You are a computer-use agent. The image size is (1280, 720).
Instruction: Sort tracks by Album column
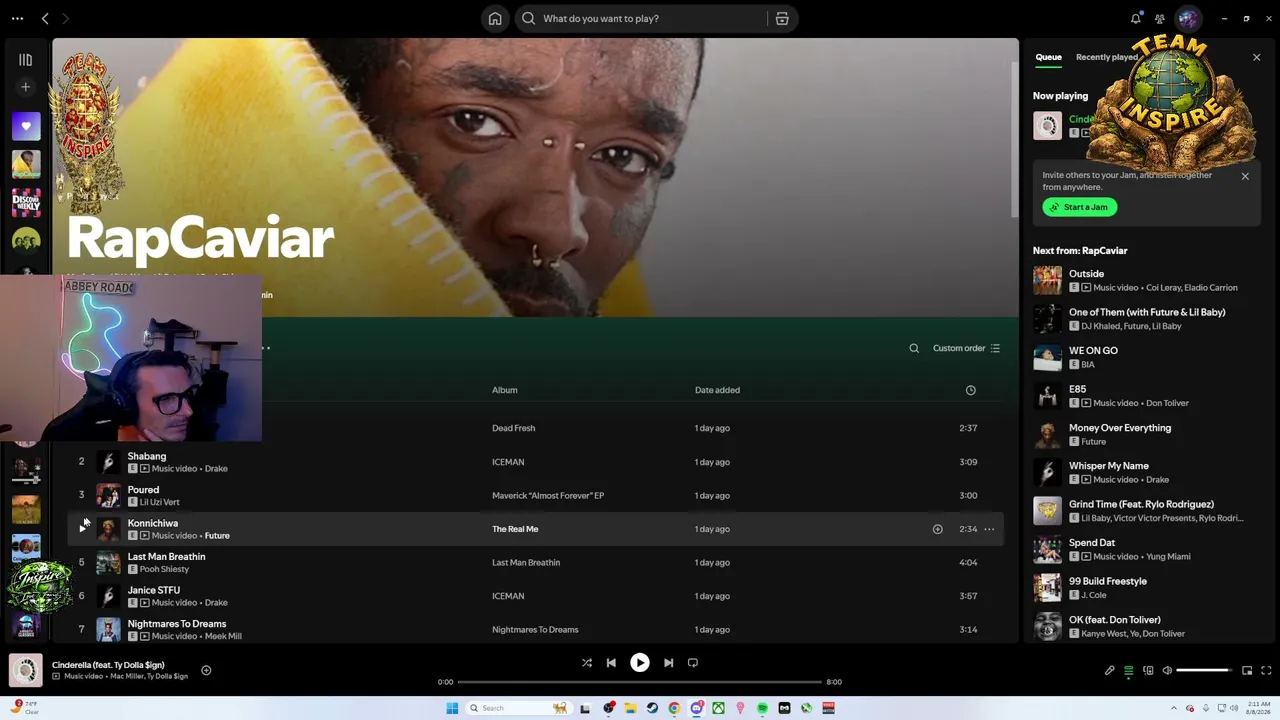coord(504,390)
